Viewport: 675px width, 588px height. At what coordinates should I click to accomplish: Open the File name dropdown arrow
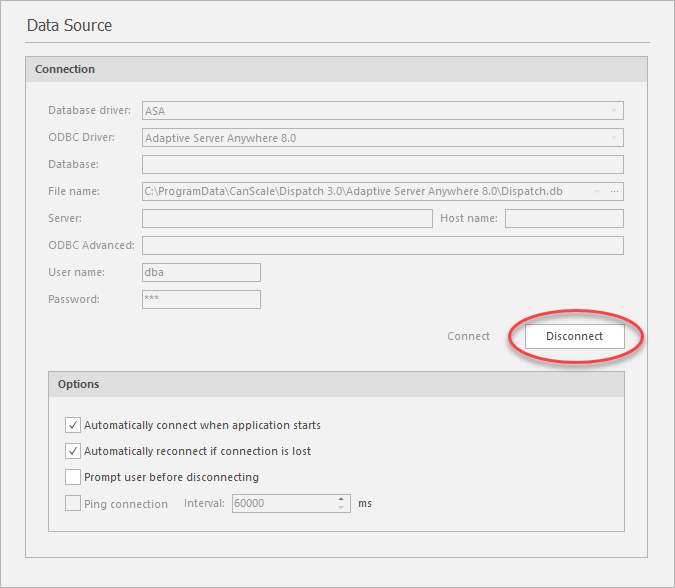(x=597, y=191)
